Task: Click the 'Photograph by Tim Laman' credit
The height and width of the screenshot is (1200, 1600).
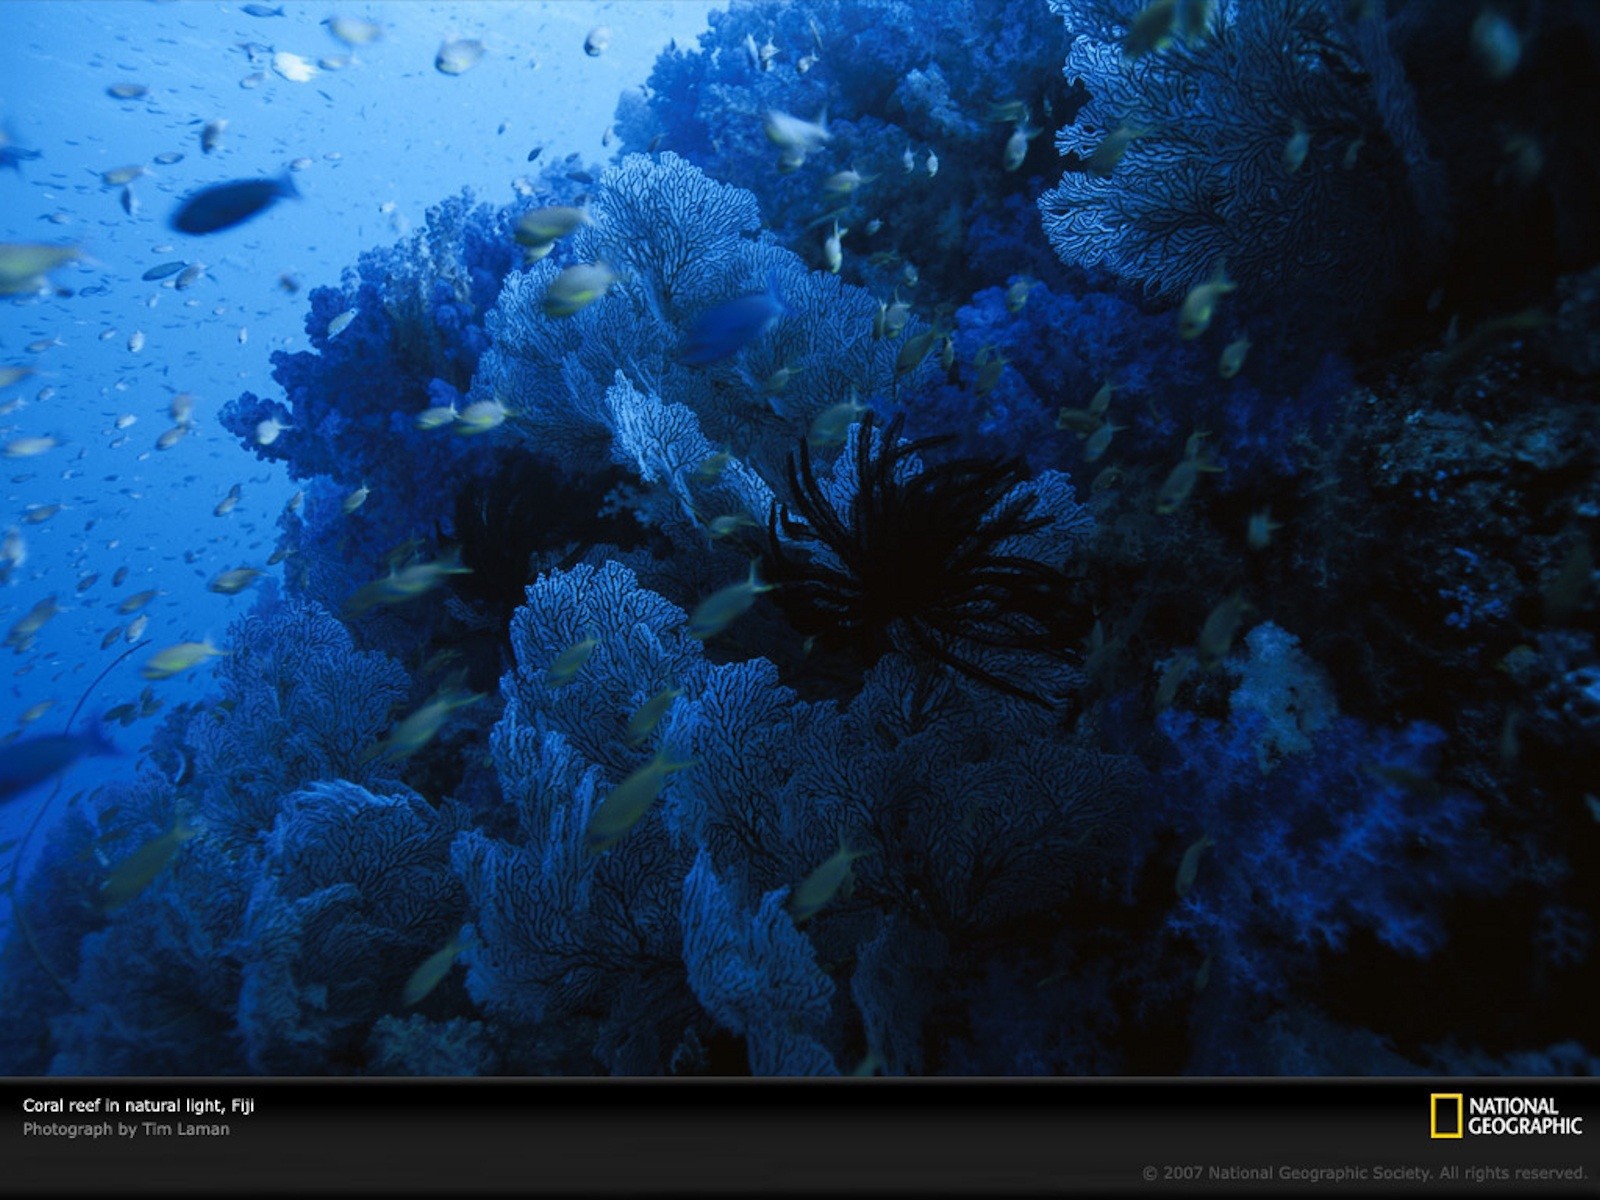Action: point(126,1129)
